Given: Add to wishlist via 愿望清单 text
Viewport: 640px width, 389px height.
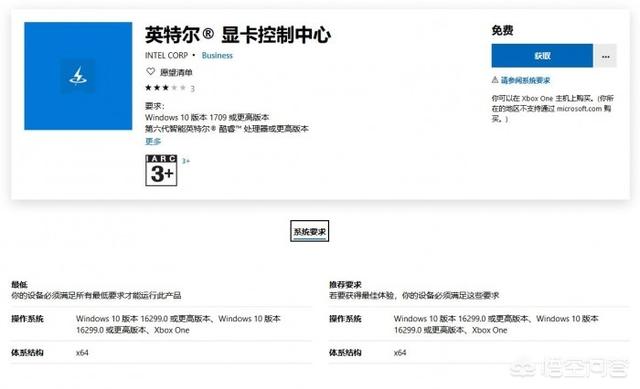Looking at the screenshot, I should pos(176,73).
